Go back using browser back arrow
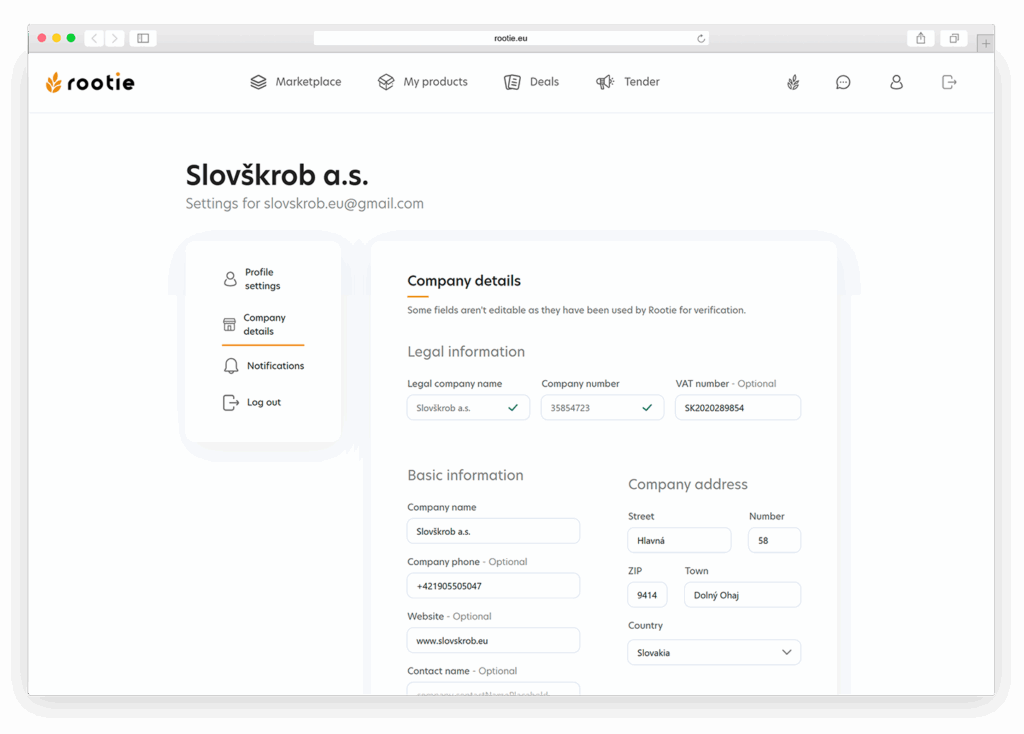The height and width of the screenshot is (734, 1024). 94,39
